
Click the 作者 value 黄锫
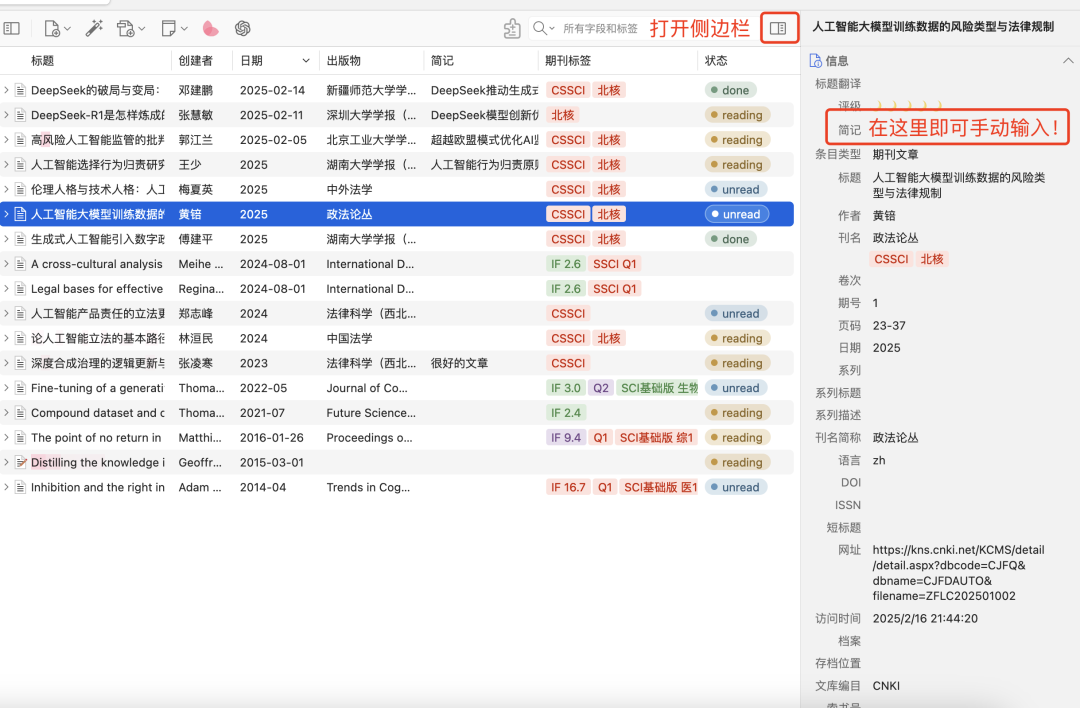point(884,216)
